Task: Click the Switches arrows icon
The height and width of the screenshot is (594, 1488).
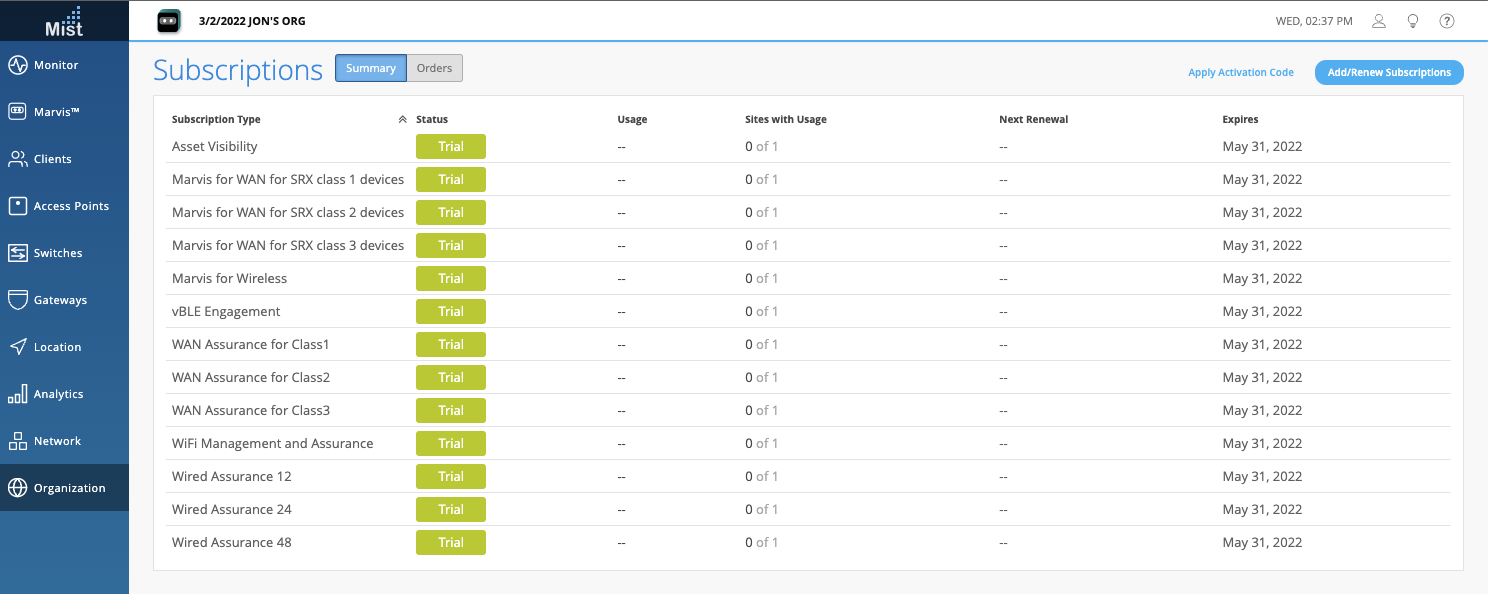Action: (x=17, y=253)
